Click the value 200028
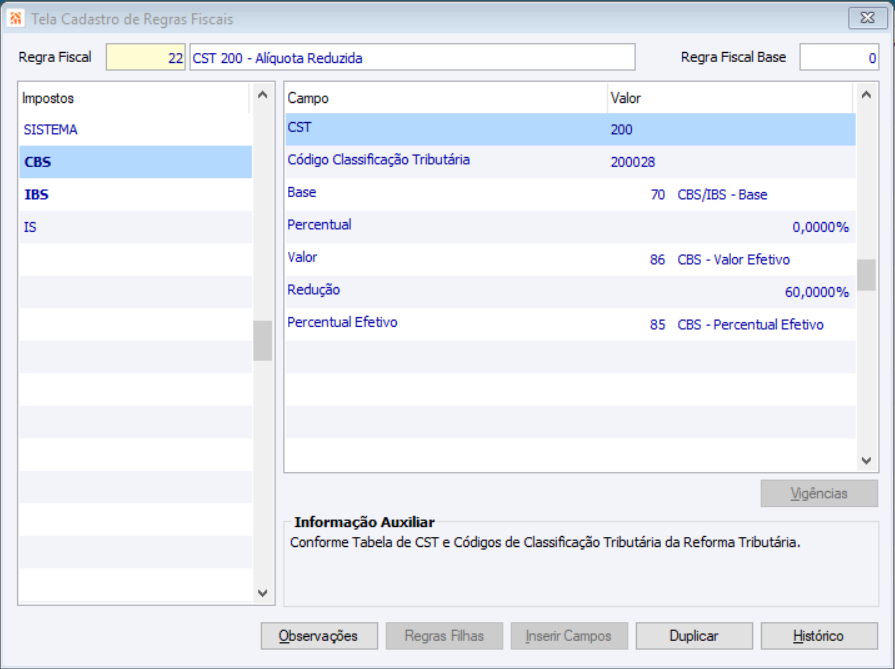 pos(632,162)
